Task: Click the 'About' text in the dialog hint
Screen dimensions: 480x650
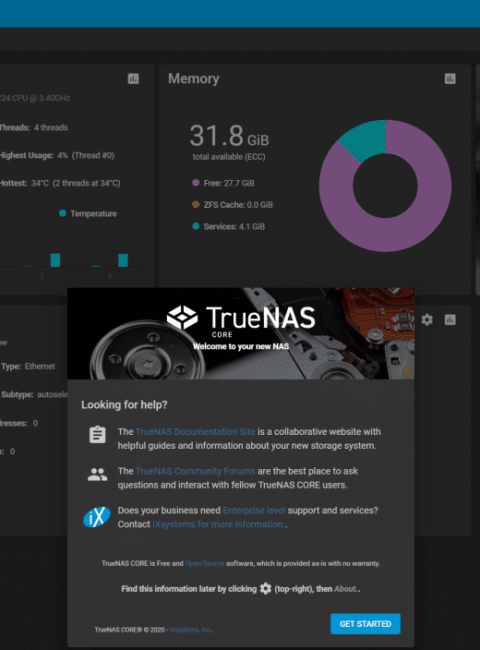Action: 346,589
